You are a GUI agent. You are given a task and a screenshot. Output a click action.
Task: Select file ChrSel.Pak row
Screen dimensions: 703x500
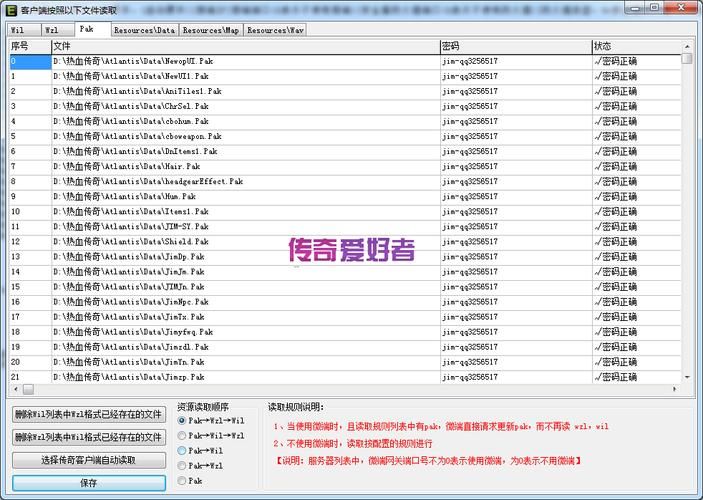point(345,106)
